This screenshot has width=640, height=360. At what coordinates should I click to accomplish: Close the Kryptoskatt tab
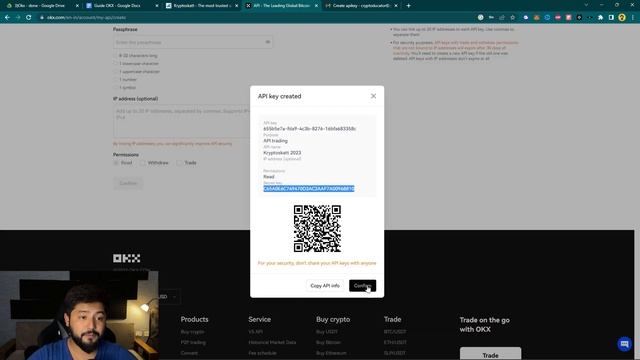pos(236,6)
